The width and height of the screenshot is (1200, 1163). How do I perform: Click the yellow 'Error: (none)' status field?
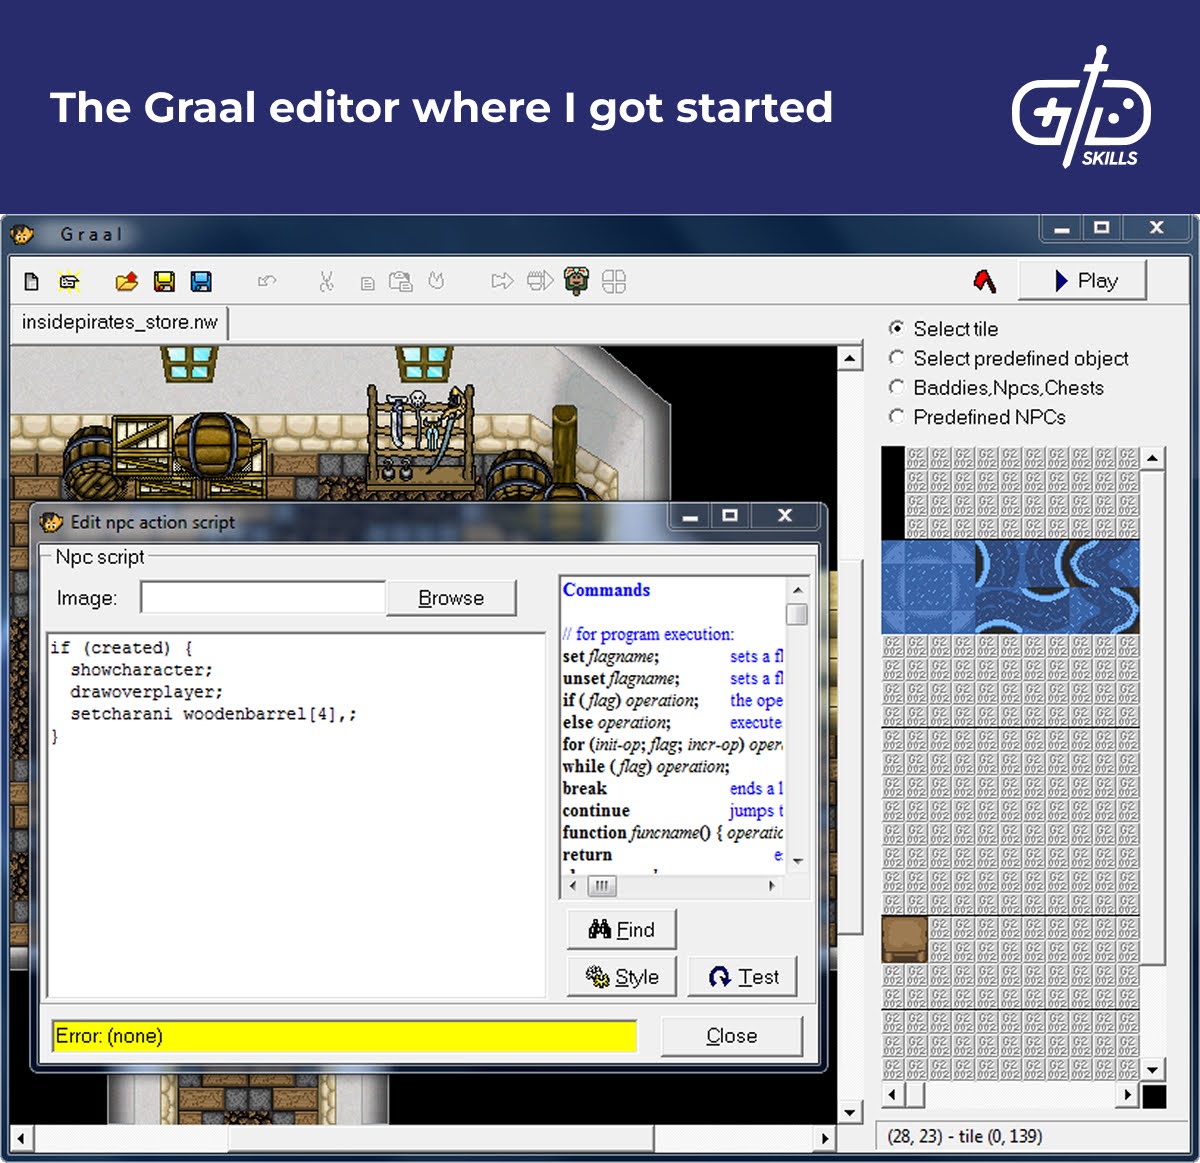344,1036
